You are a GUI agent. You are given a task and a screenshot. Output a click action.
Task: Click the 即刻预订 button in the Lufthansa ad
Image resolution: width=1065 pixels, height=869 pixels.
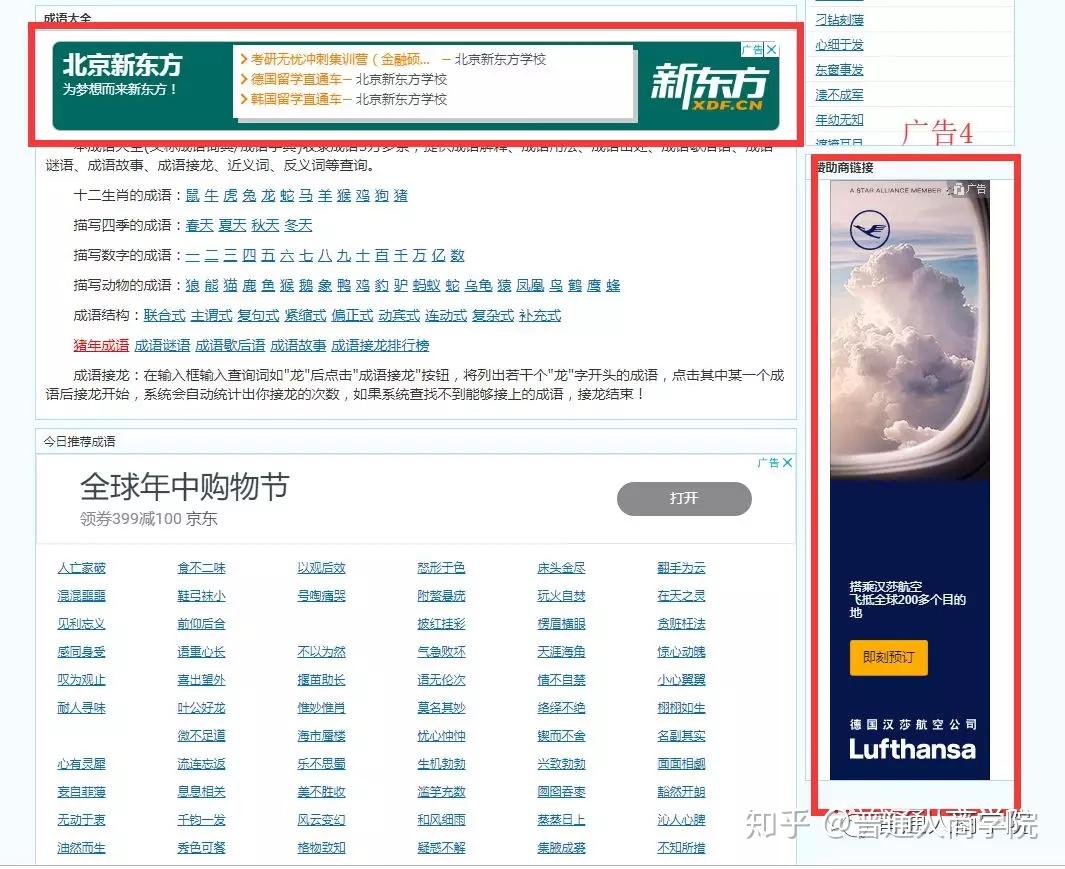[x=888, y=657]
